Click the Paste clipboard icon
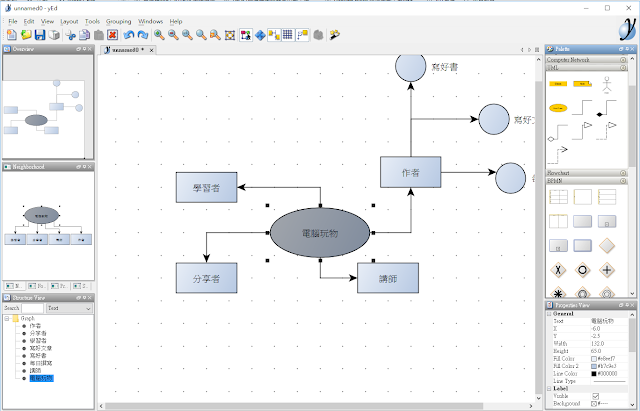The width and height of the screenshot is (640, 411). pos(98,35)
